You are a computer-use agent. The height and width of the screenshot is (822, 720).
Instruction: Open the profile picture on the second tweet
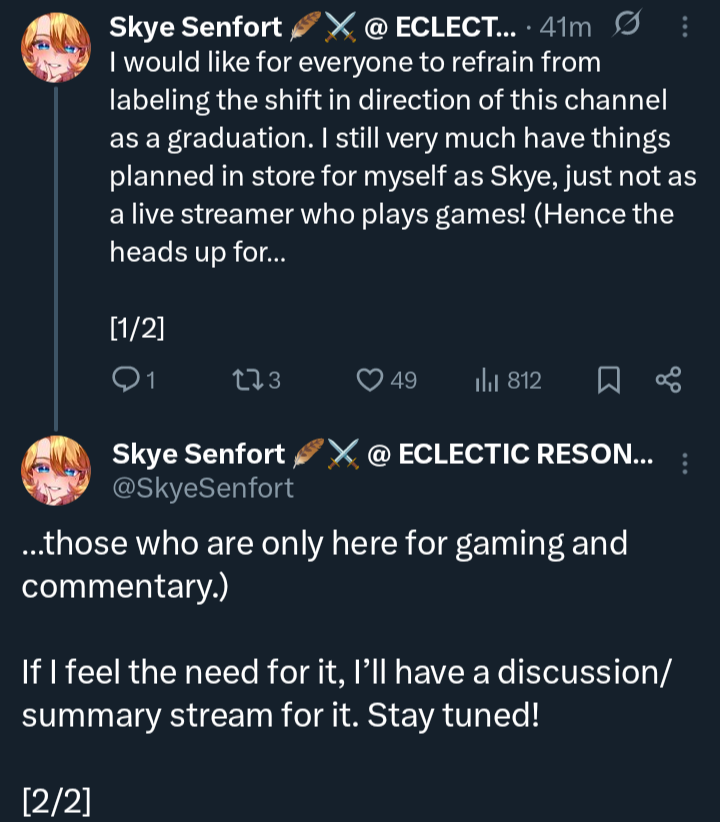pos(56,470)
